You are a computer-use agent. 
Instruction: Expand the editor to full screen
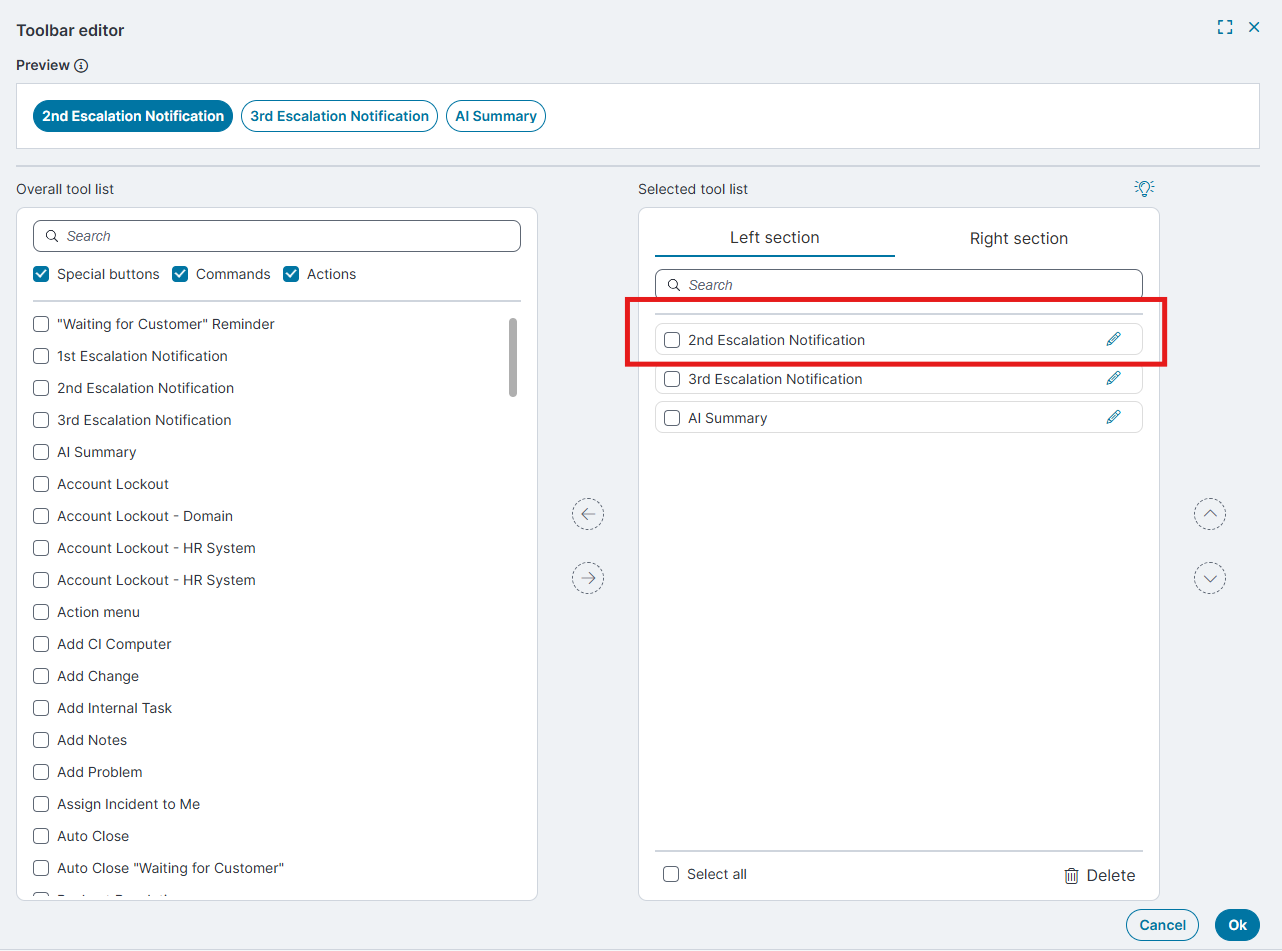click(1224, 28)
